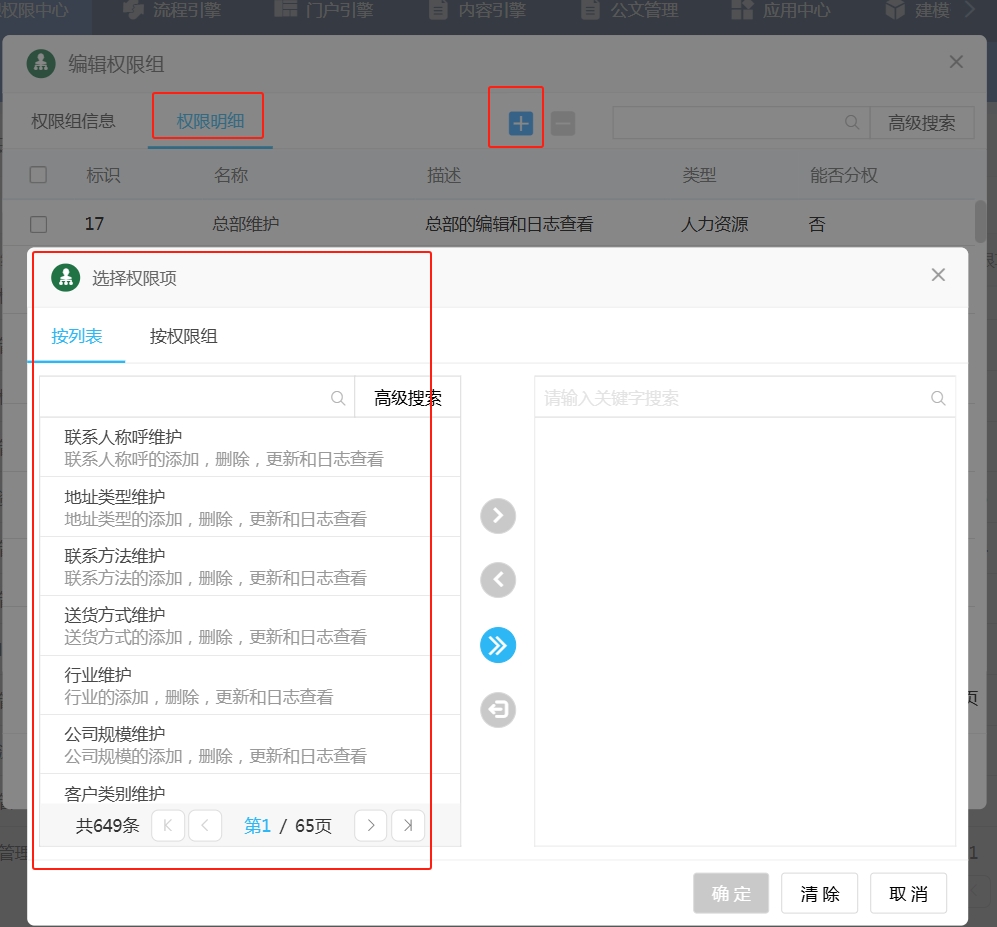Image resolution: width=997 pixels, height=927 pixels.
Task: Cancel with the 取消 button
Action: [908, 894]
